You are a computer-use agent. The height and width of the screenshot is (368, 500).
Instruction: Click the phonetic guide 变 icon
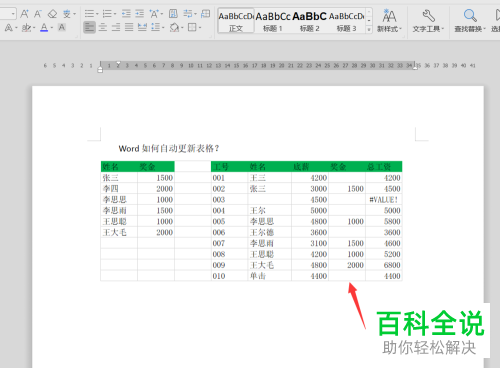pyautogui.click(x=67, y=14)
